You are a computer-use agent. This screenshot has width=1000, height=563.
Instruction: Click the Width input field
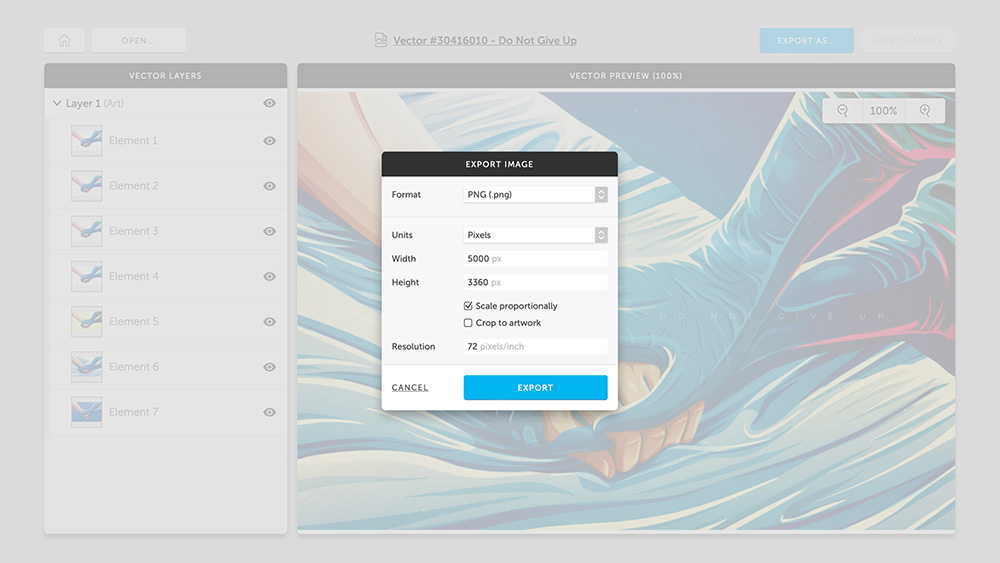(535, 259)
